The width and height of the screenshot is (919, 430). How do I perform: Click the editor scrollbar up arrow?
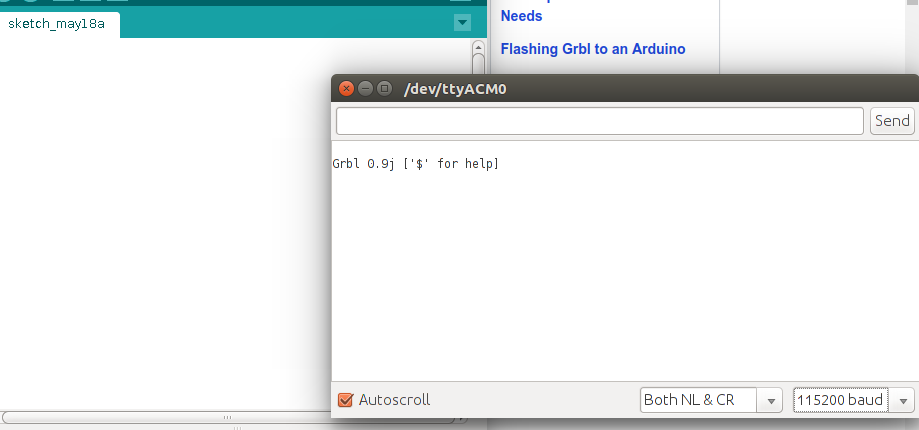point(478,47)
